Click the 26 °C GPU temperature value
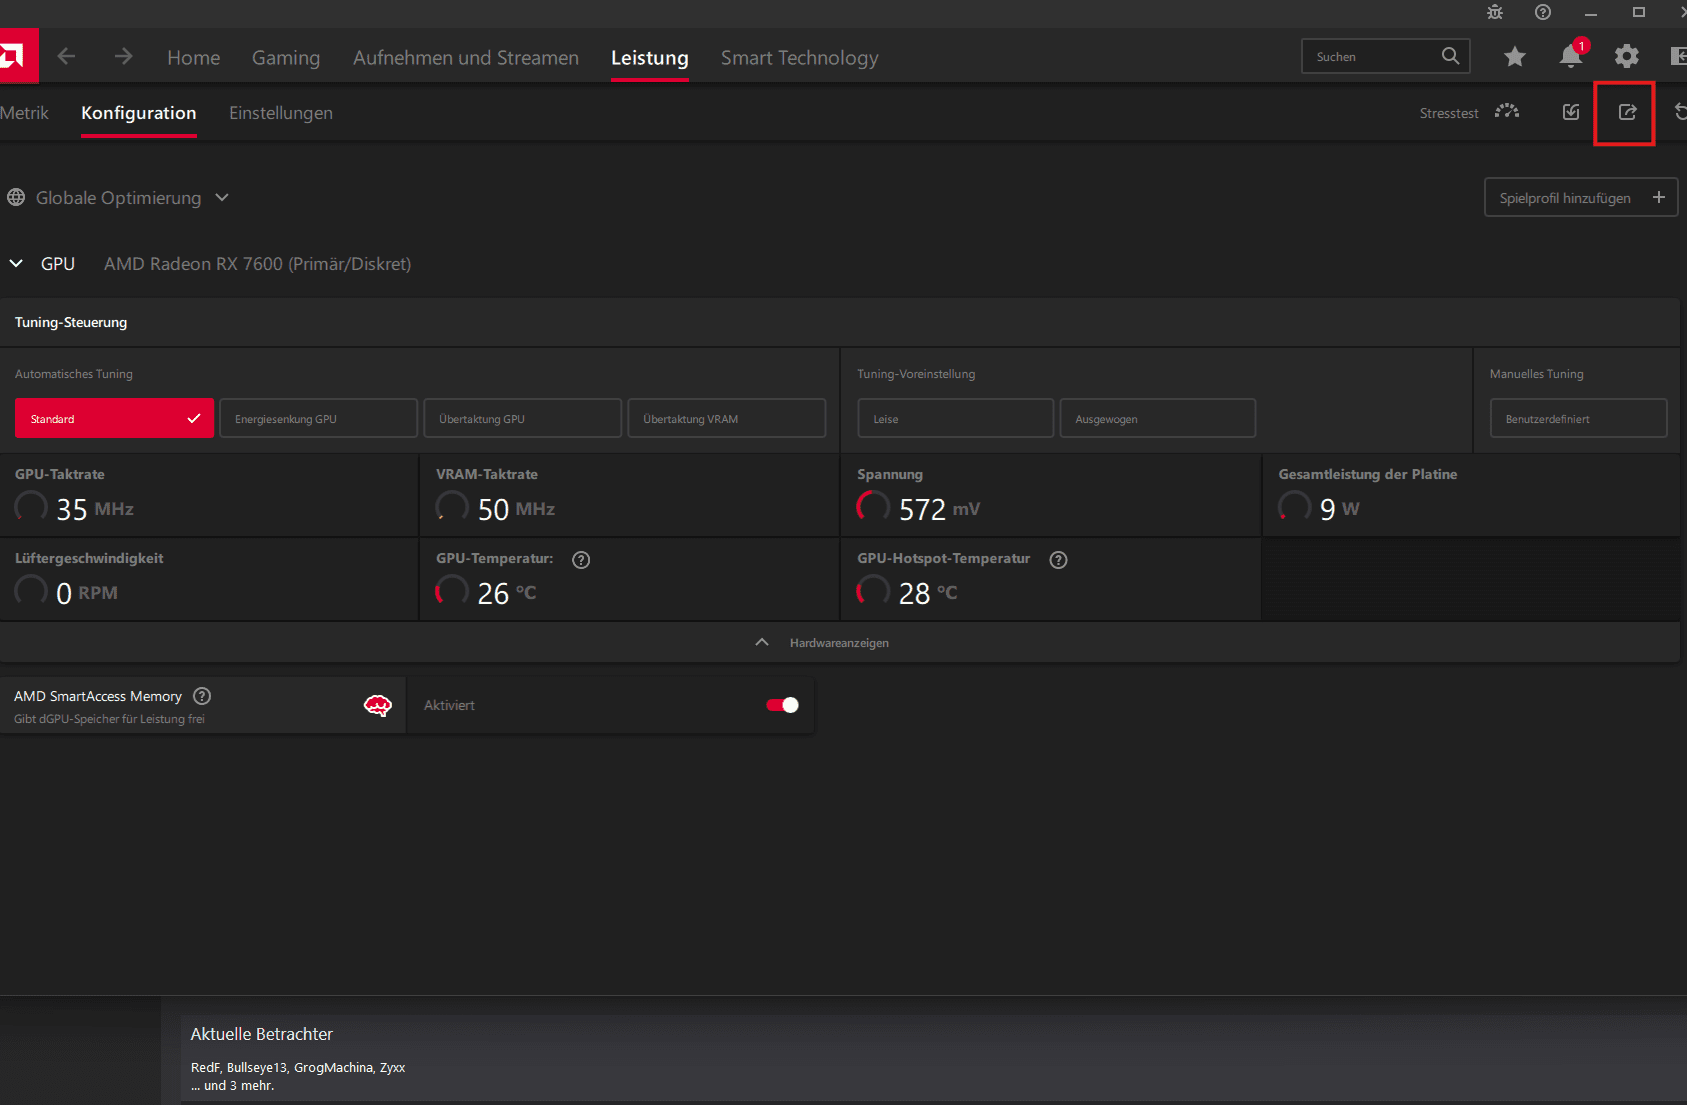The image size is (1687, 1105). pos(507,593)
